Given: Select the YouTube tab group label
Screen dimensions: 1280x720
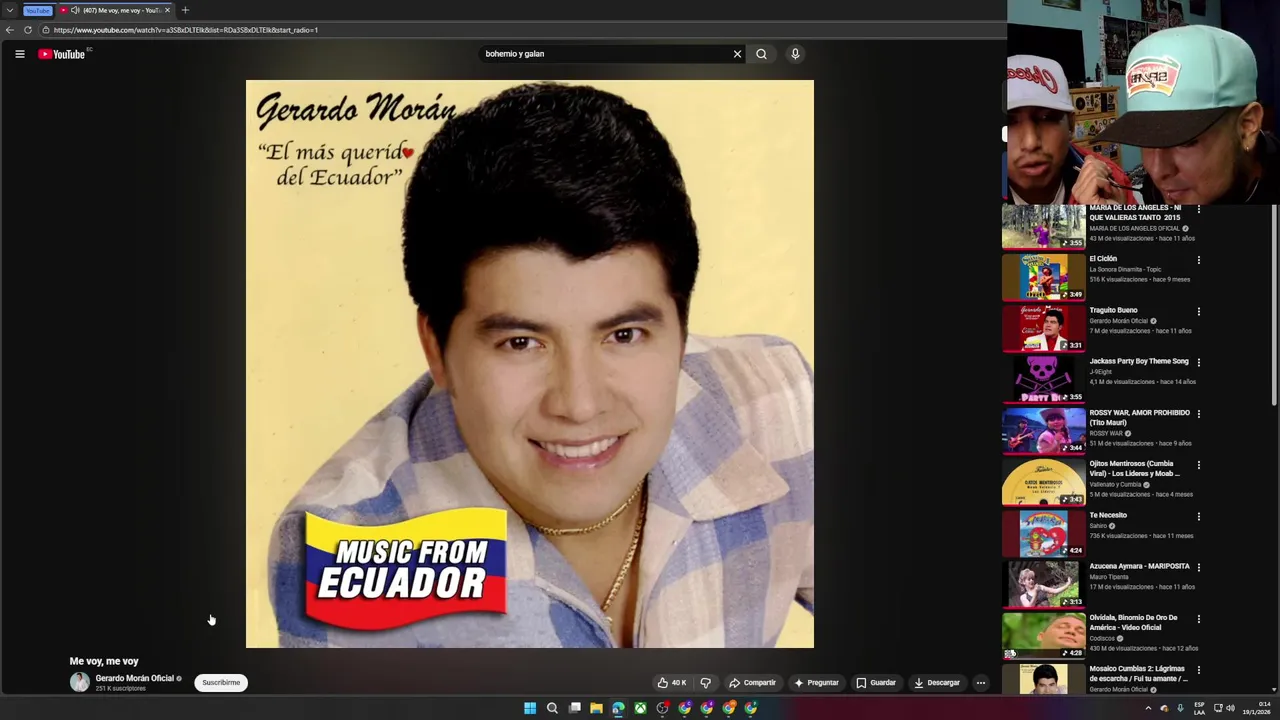Looking at the screenshot, I should coord(37,10).
